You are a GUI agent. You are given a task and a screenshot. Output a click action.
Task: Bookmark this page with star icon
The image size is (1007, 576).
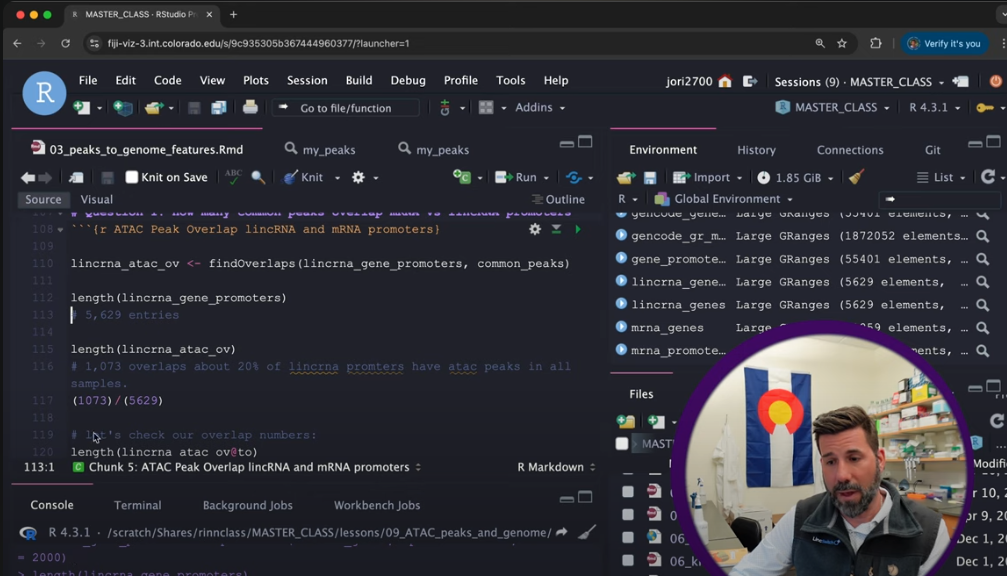(842, 43)
